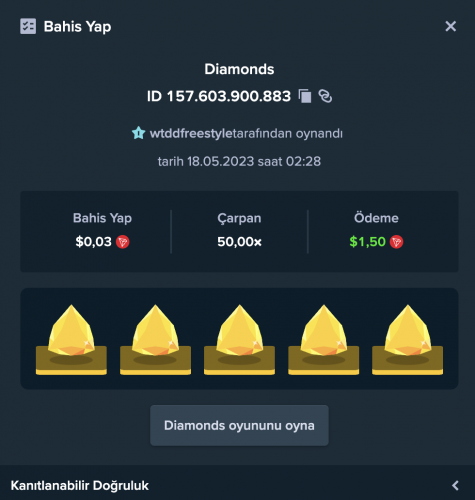475x500 pixels.
Task: Click the bet slip icon beside Bahis Yap title
Action: click(x=28, y=26)
